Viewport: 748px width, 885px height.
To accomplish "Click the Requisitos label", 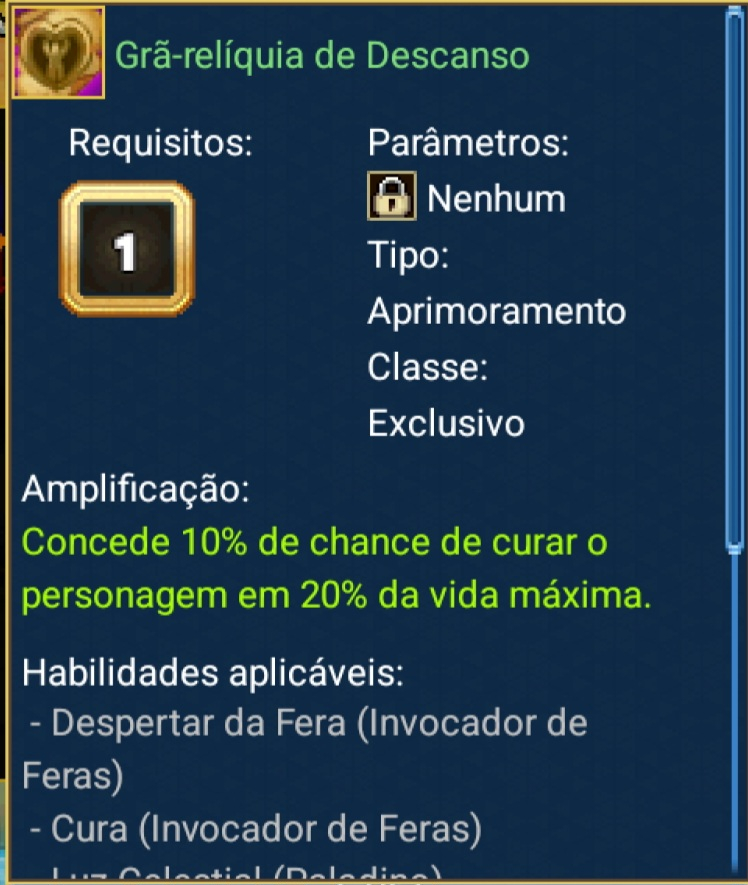I will pyautogui.click(x=160, y=143).
